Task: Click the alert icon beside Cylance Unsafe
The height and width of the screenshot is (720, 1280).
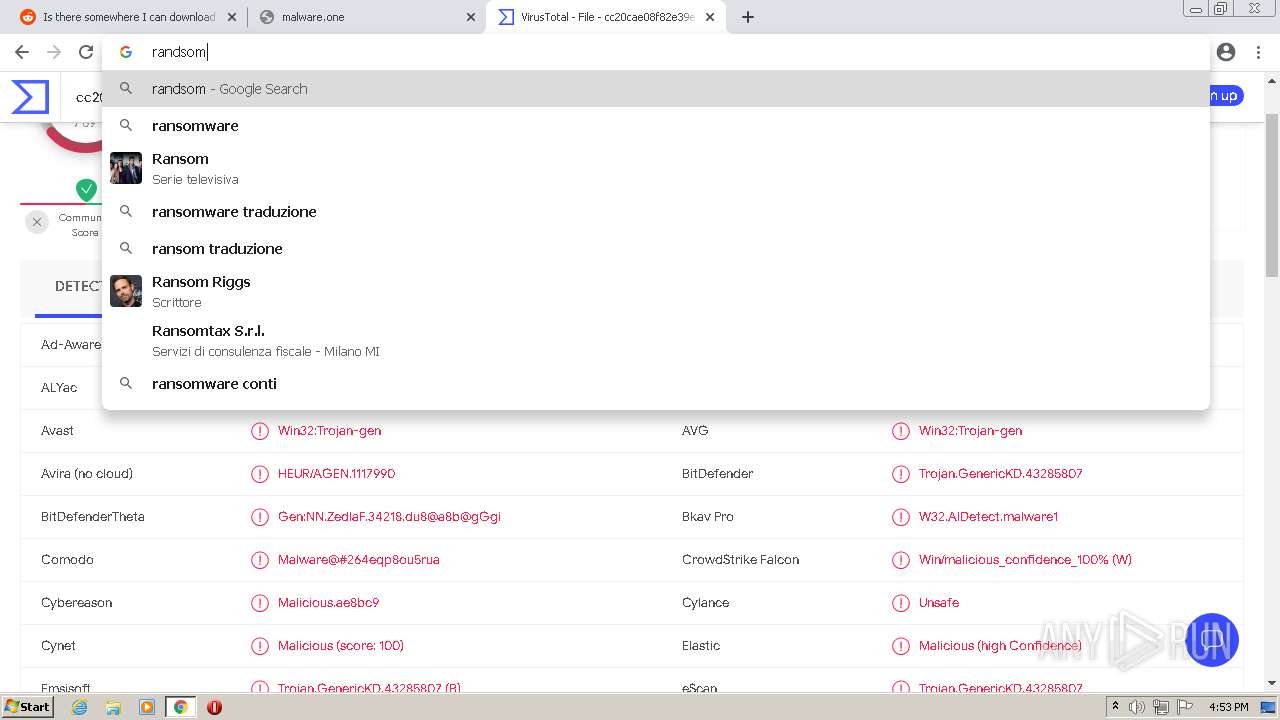Action: pos(901,603)
